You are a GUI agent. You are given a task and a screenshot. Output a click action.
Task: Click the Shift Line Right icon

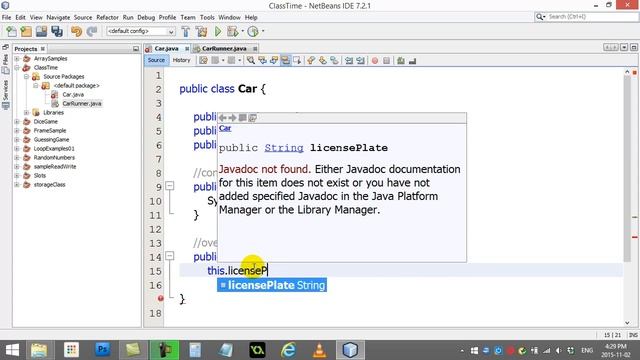coord(360,61)
